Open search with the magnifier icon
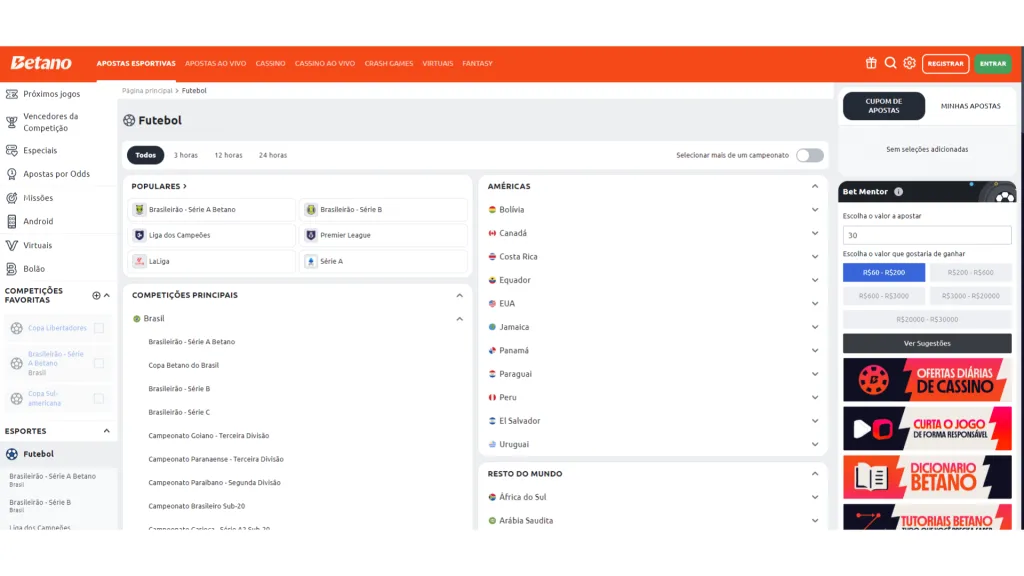 pyautogui.click(x=890, y=63)
